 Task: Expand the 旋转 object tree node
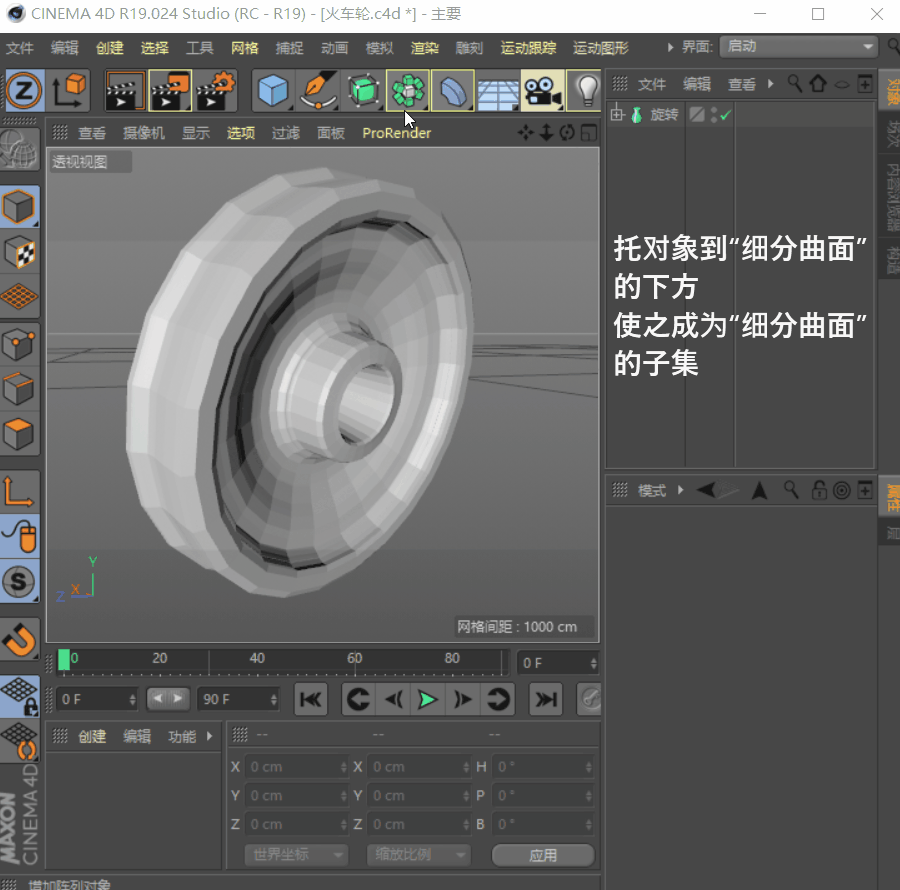[617, 115]
